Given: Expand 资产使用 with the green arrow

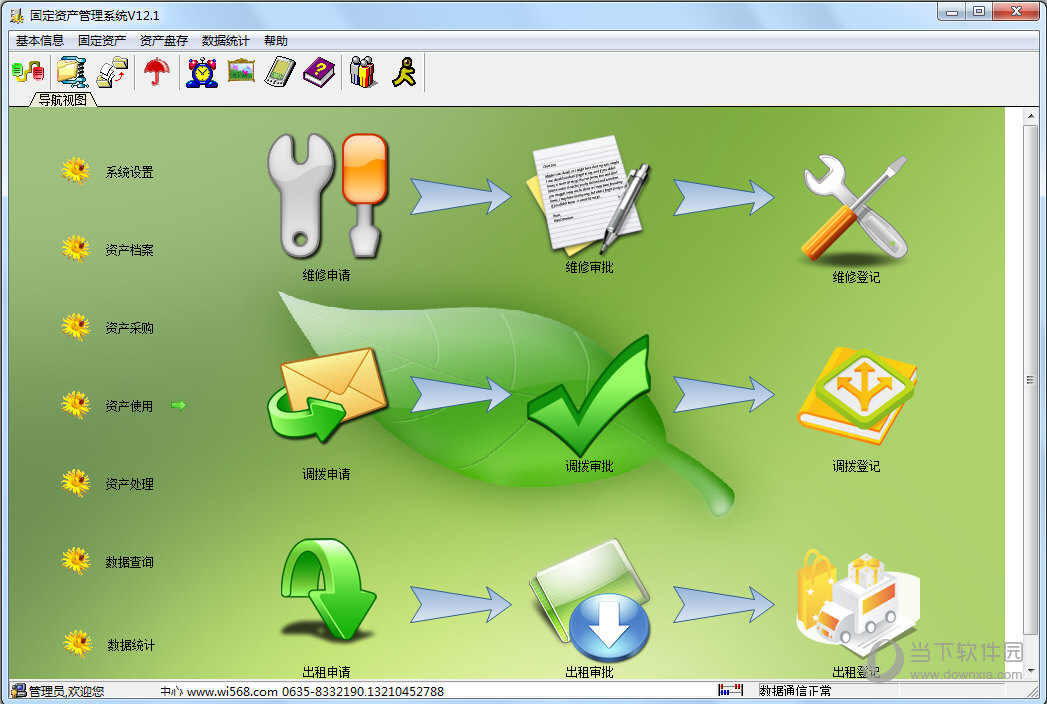Looking at the screenshot, I should click(178, 405).
